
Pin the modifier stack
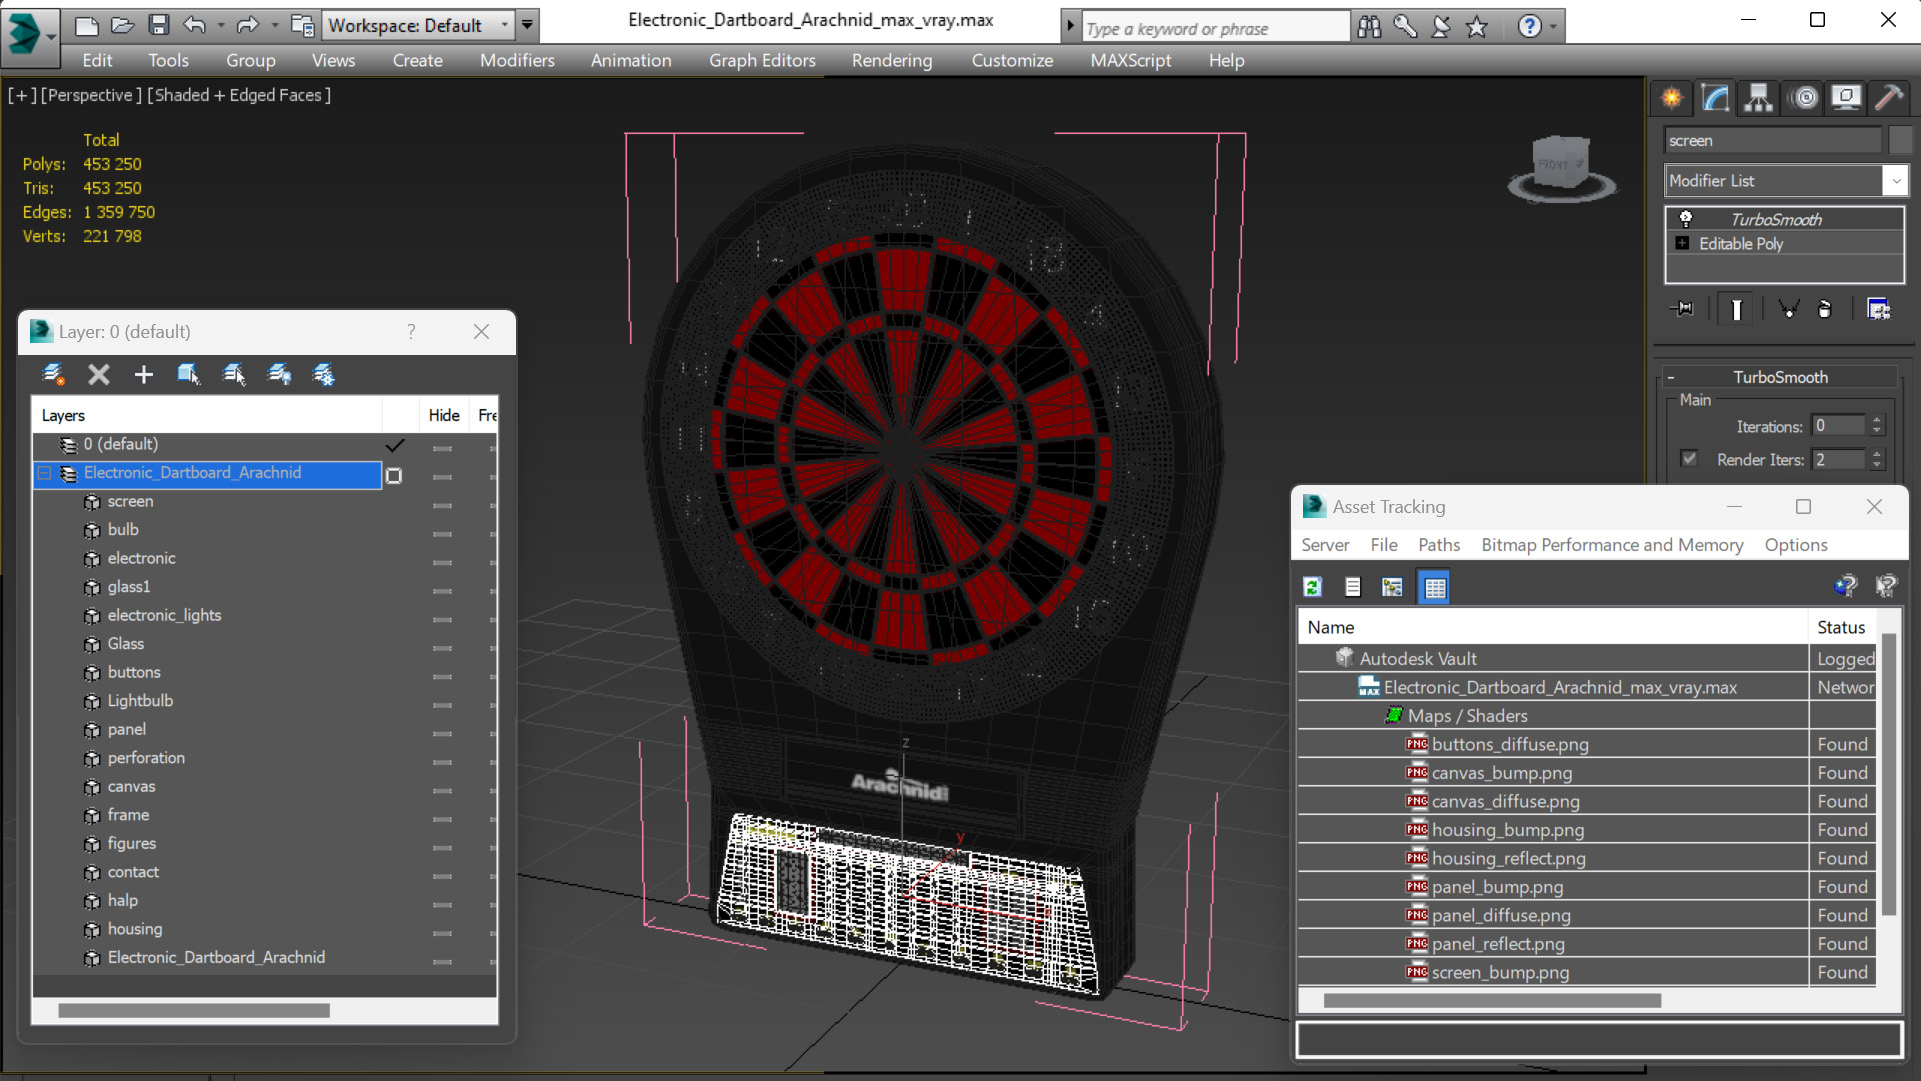pyautogui.click(x=1682, y=309)
